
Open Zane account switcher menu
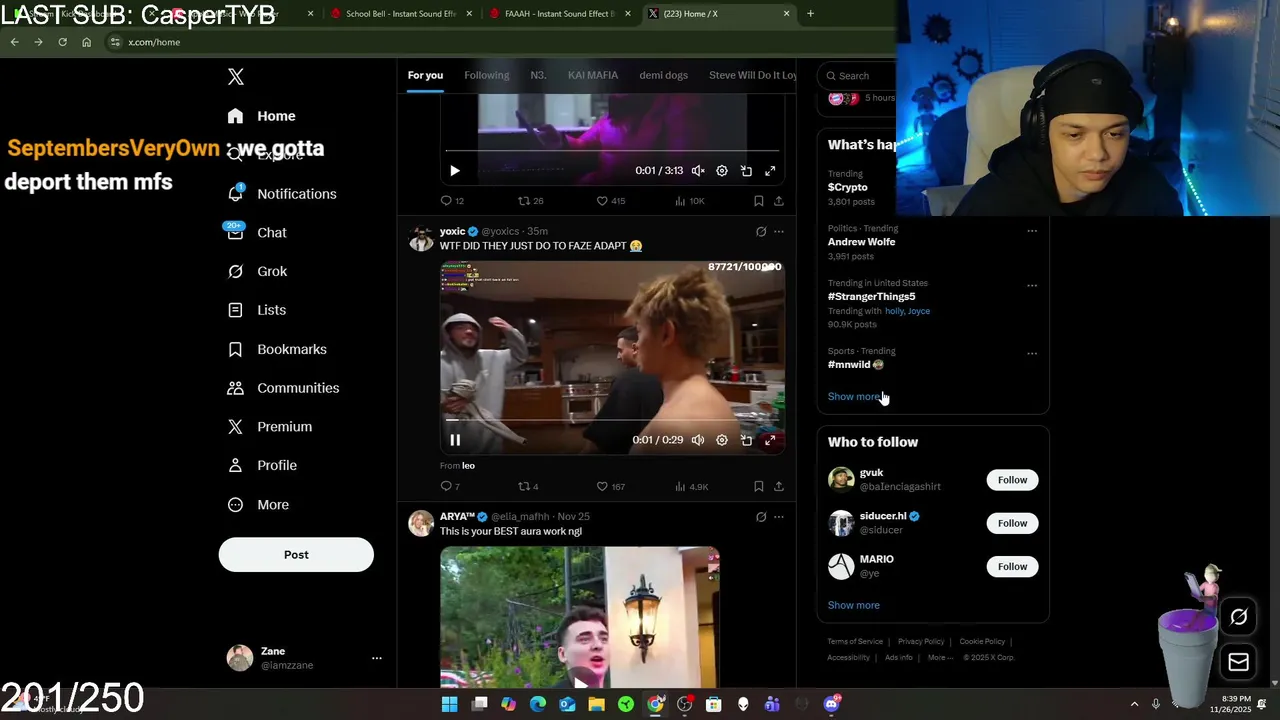(x=304, y=658)
